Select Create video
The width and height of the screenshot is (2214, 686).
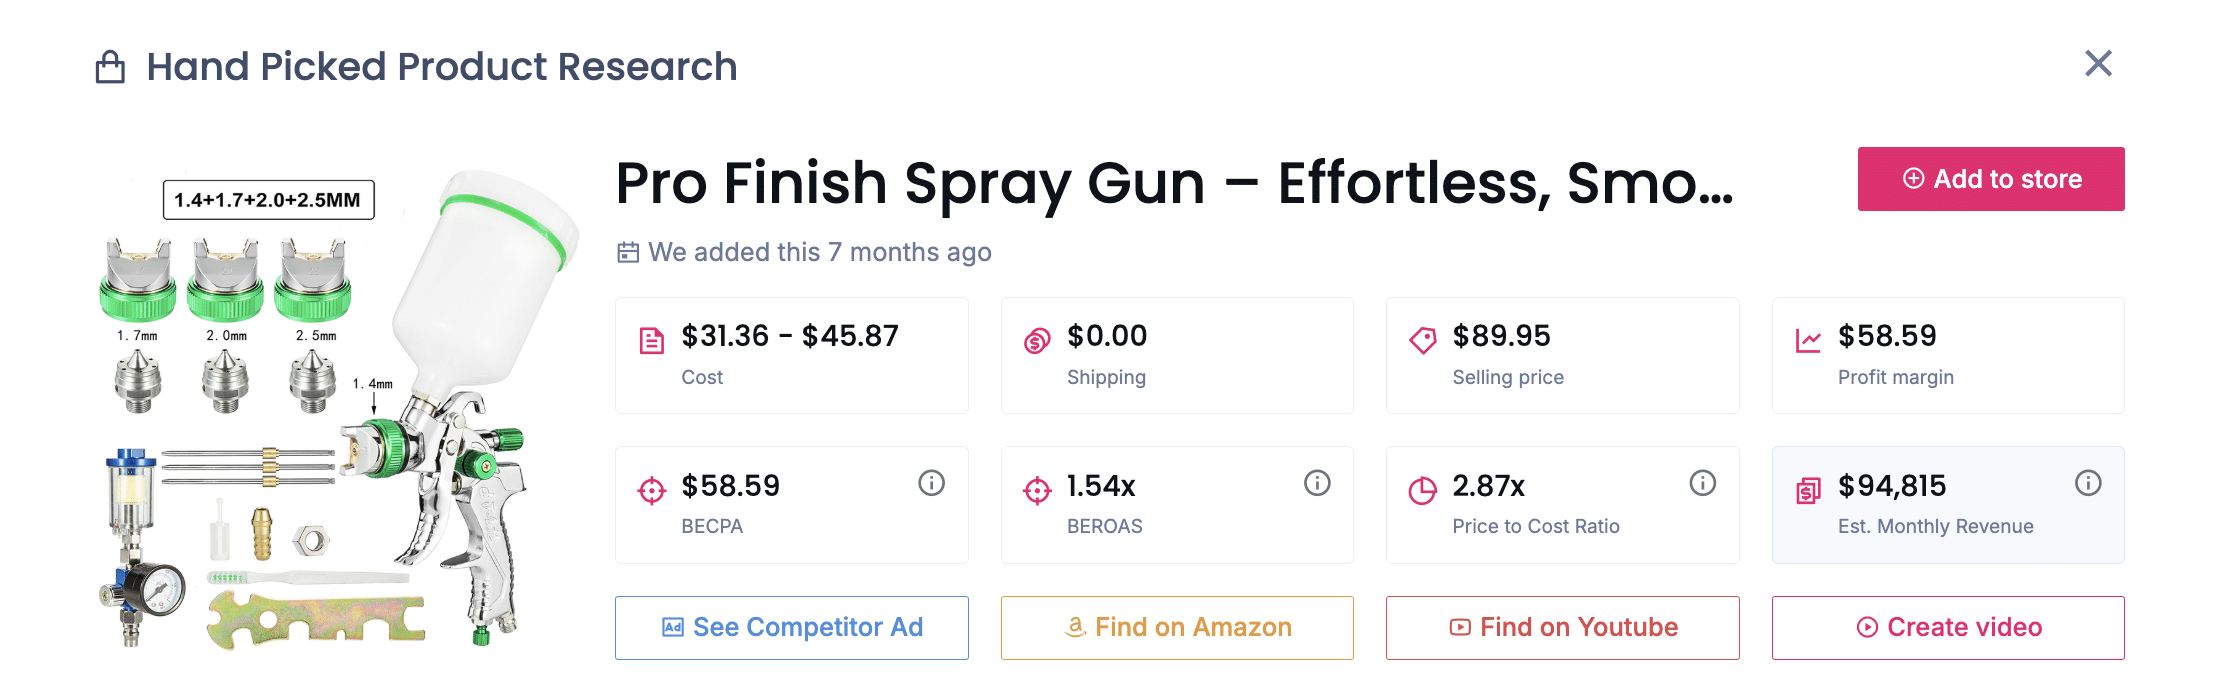tap(1947, 627)
